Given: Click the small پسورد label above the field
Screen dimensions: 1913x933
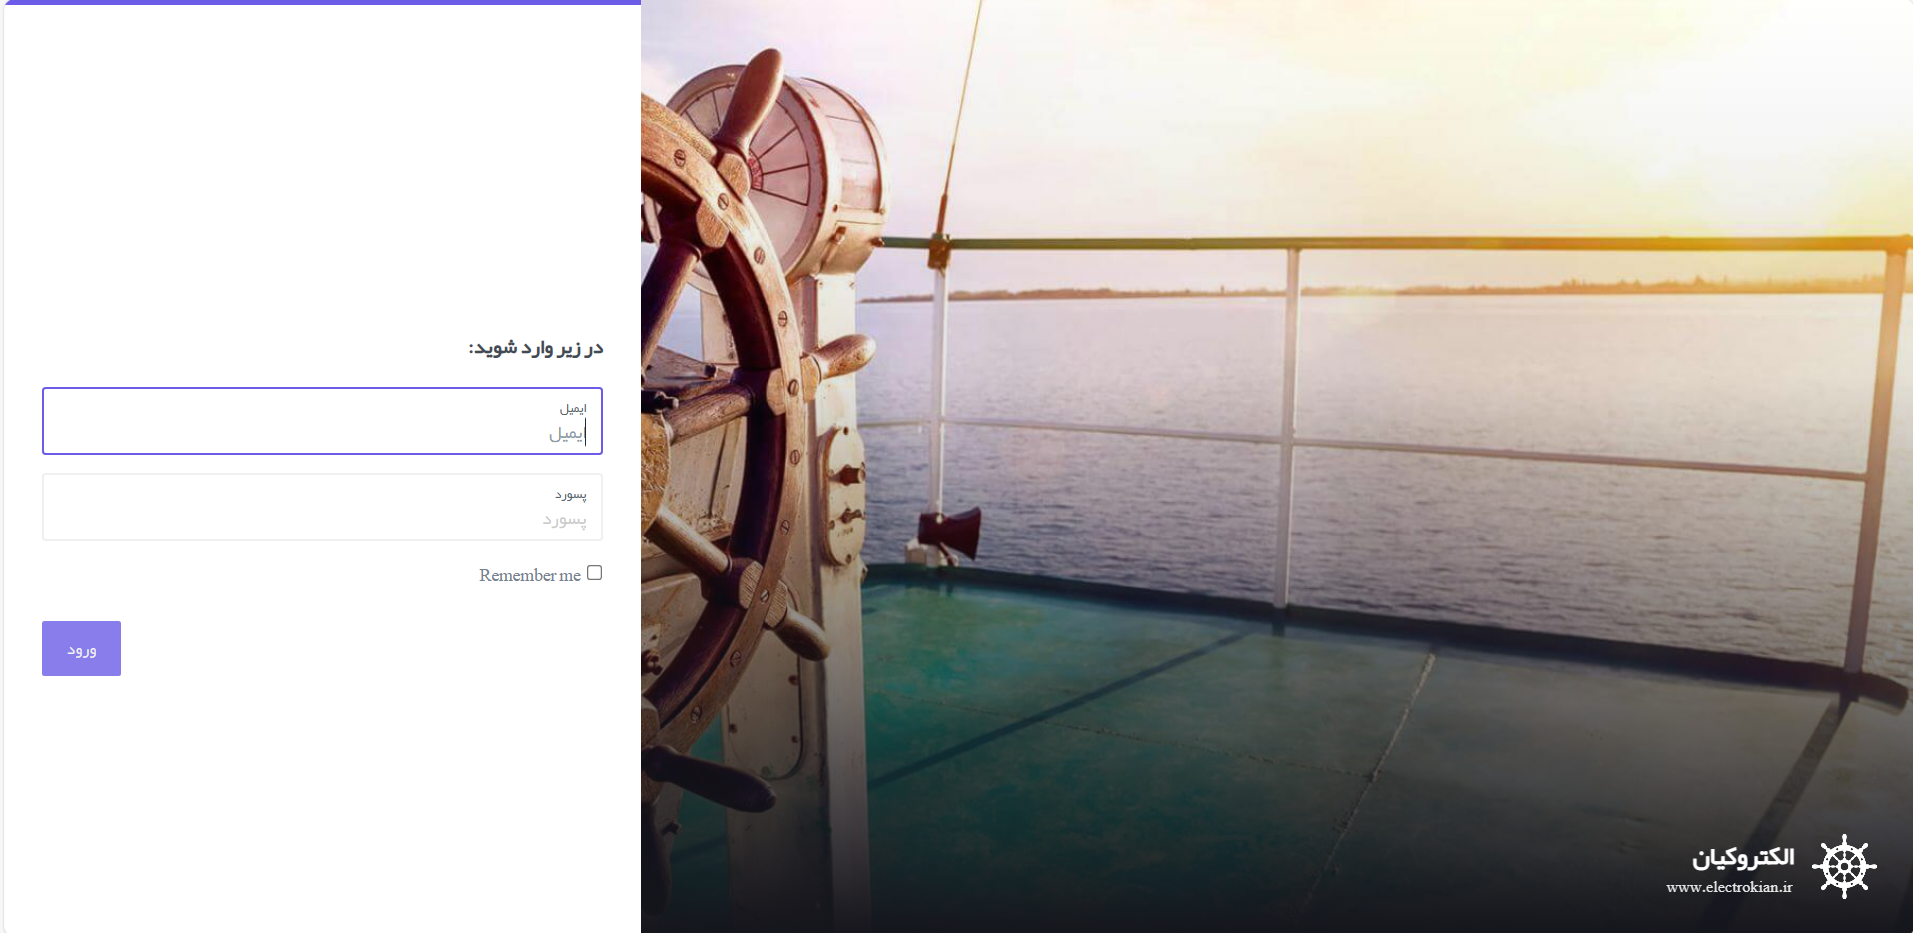Looking at the screenshot, I should coord(571,495).
